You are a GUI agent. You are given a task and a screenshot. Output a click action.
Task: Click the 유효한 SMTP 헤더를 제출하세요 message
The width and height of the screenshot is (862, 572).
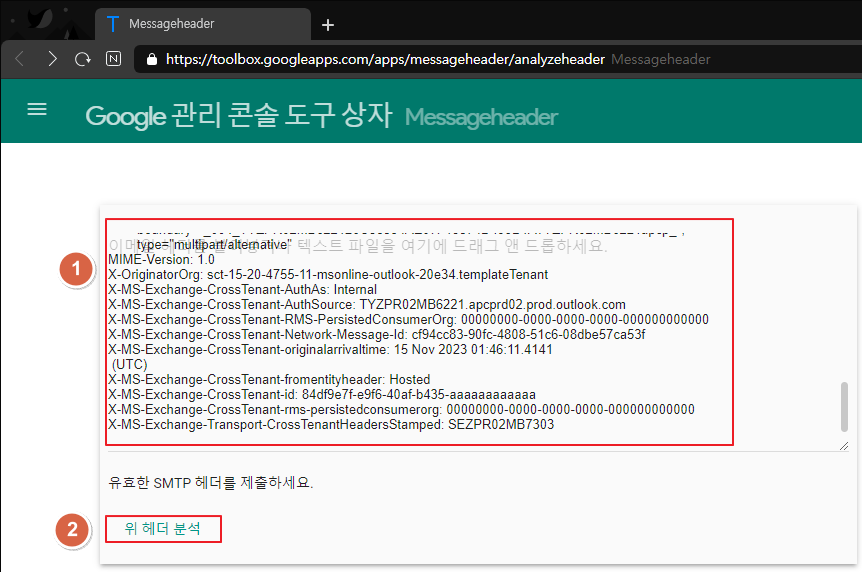(211, 482)
